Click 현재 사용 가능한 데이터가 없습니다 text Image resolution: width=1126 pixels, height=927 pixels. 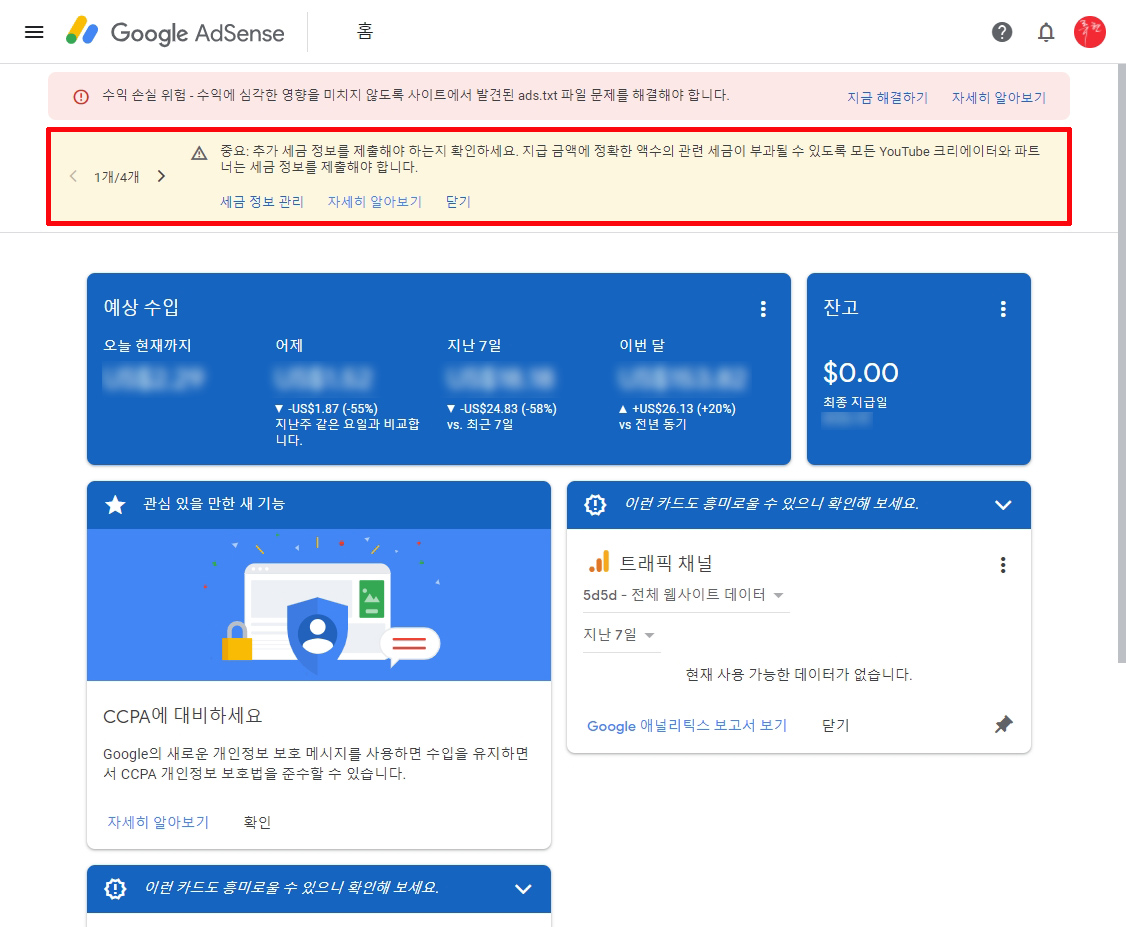pos(799,674)
